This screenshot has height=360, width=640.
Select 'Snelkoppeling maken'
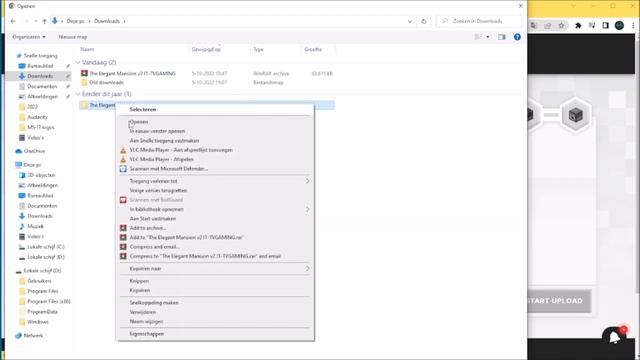(154, 302)
